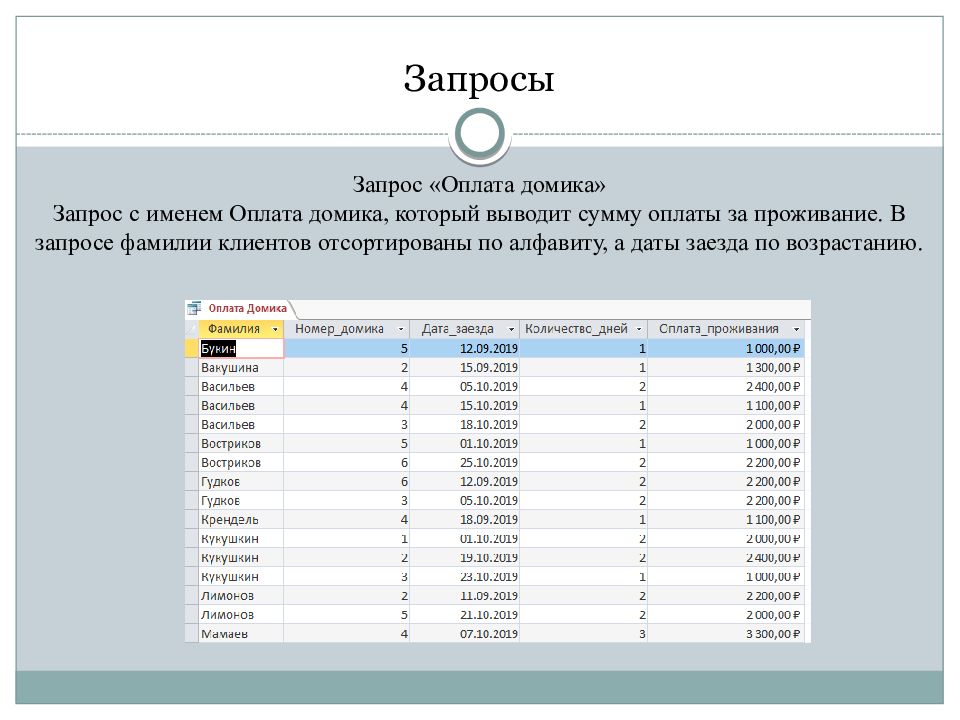Open the Номер_домика column dropdown arrow
The width and height of the screenshot is (960, 720).
401,329
